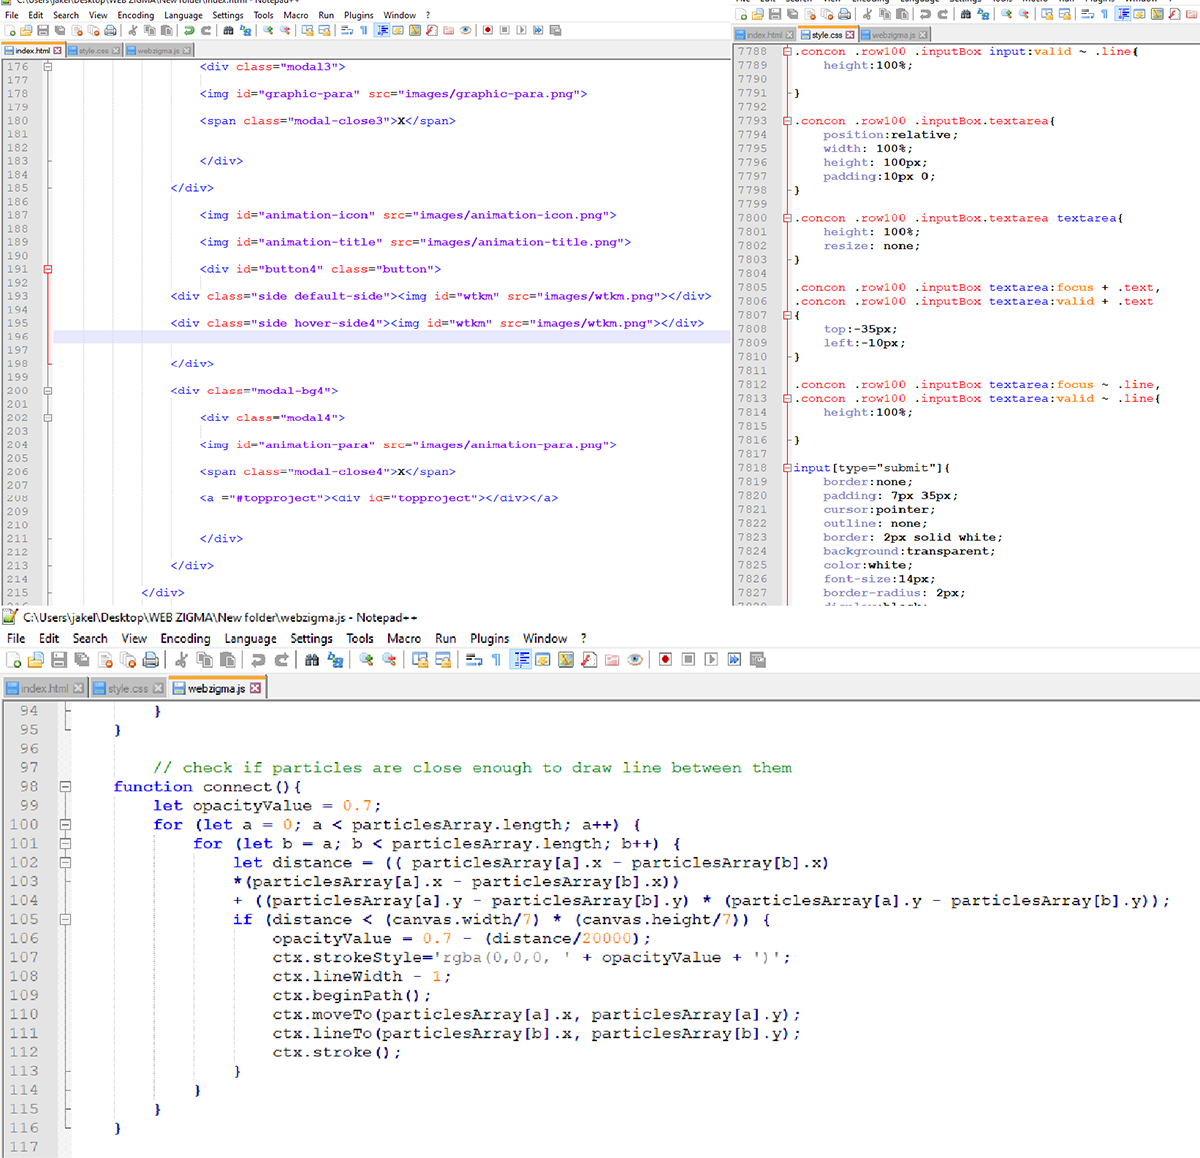Open the Macro menu in index.html window
Image resolution: width=1200 pixels, height=1158 pixels.
(296, 15)
